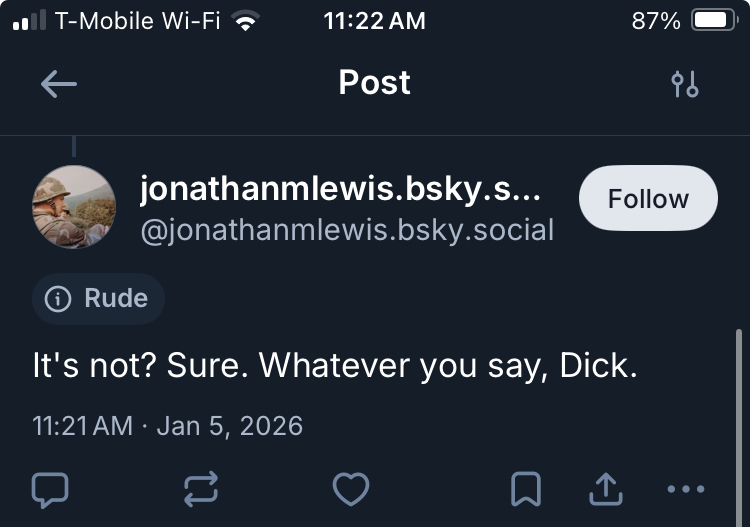750x527 pixels.
Task: Select the post text "Whatever you say, Dick."
Action: pyautogui.click(x=448, y=365)
